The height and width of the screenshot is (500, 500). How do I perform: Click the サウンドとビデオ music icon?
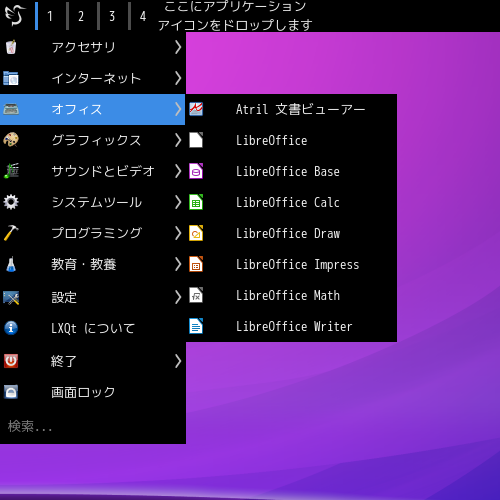point(11,171)
